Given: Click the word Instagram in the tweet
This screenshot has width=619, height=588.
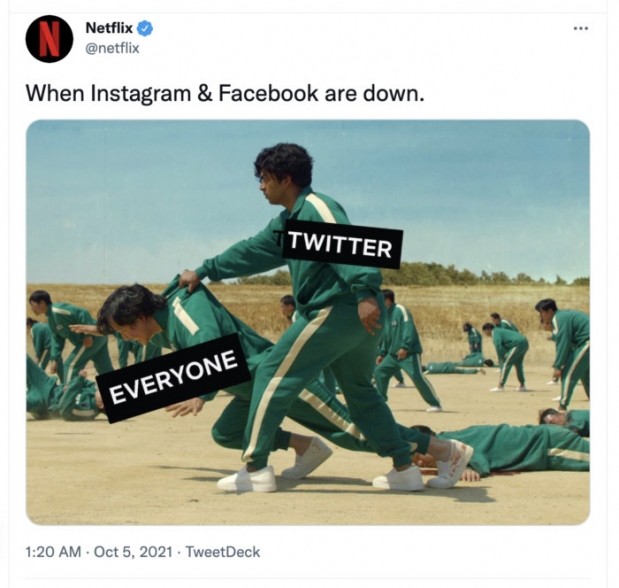Looking at the screenshot, I should coord(141,94).
